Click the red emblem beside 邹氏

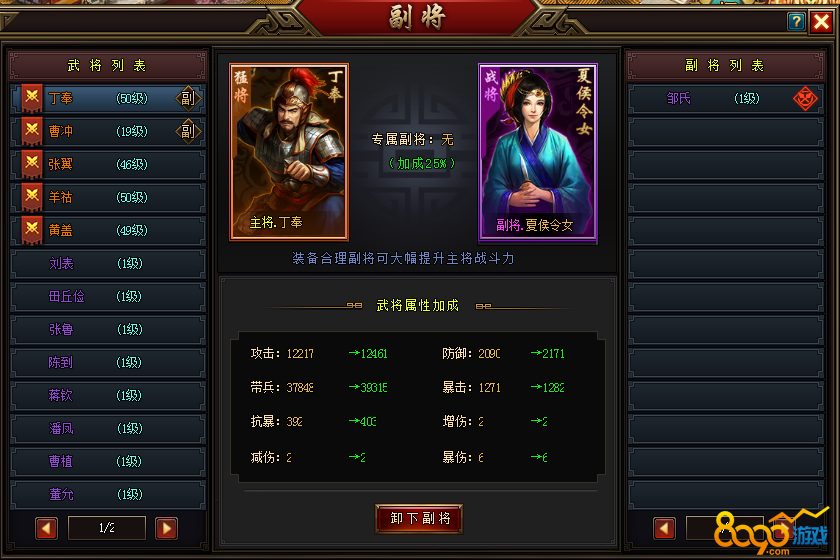click(x=805, y=99)
